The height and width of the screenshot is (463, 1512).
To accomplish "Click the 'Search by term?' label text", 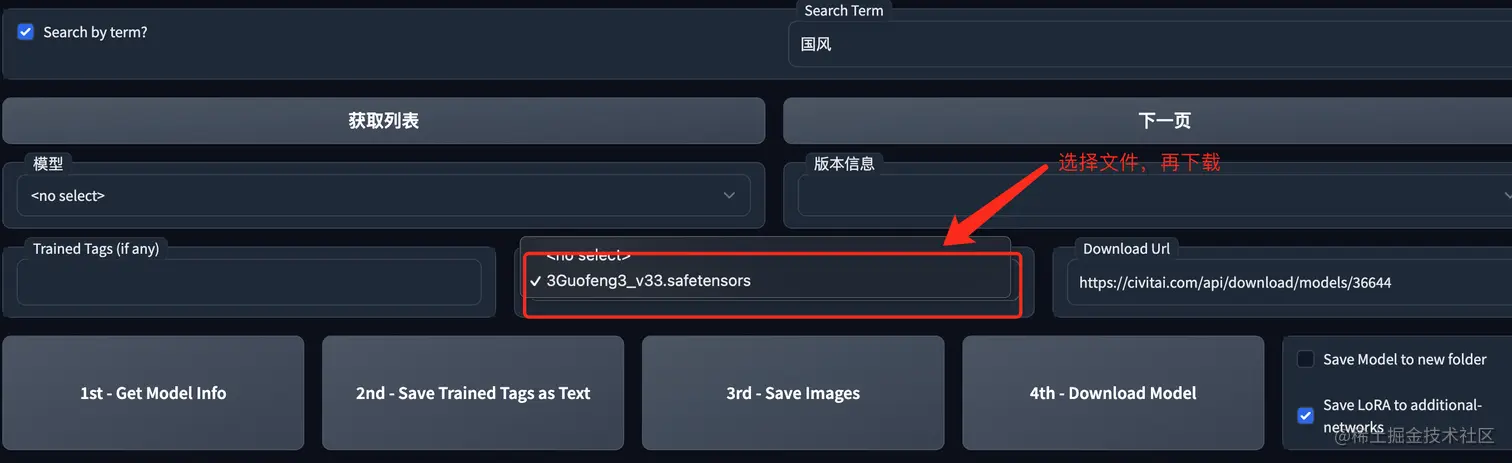I will coord(95,32).
